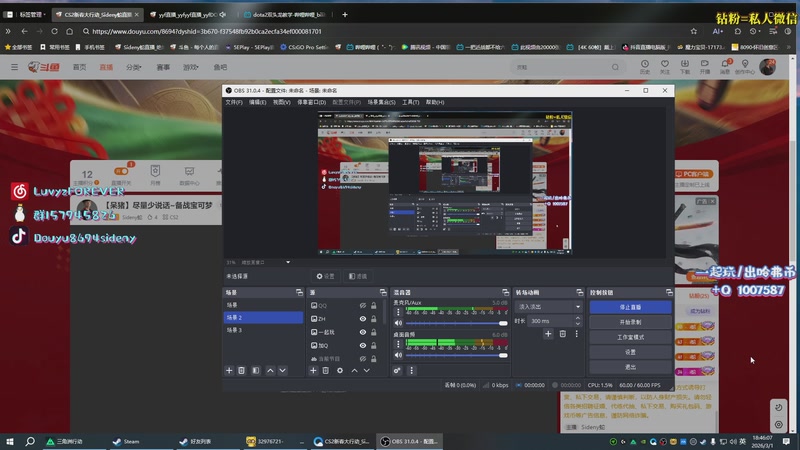Click the 工作室模式 studio mode button
The width and height of the screenshot is (800, 450).
pyautogui.click(x=630, y=337)
